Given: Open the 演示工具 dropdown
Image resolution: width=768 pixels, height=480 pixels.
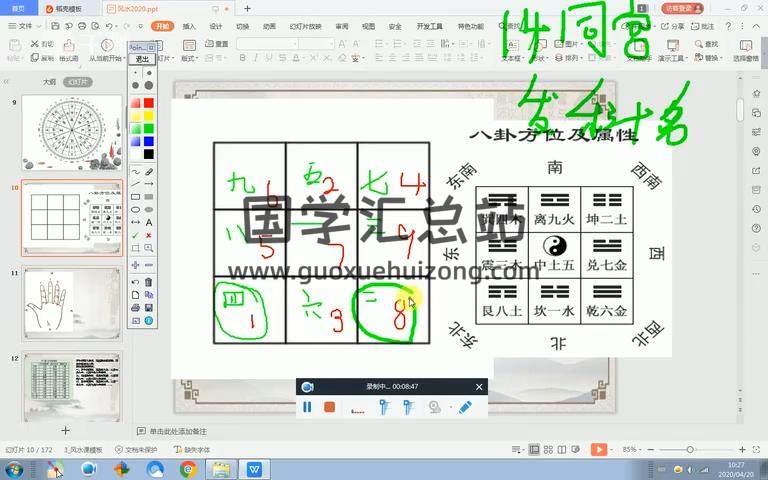Looking at the screenshot, I should pyautogui.click(x=672, y=58).
